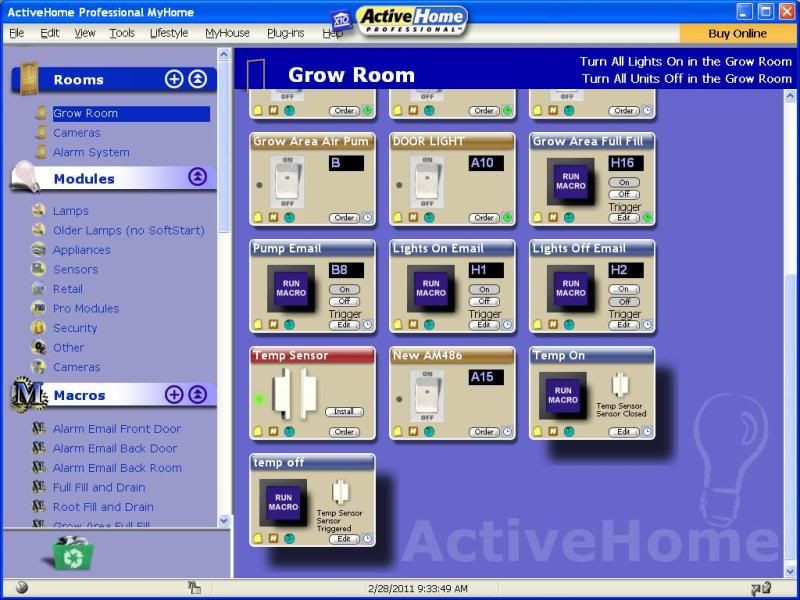The image size is (800, 600).
Task: Click the Pro Modules icon
Action: pyautogui.click(x=39, y=308)
